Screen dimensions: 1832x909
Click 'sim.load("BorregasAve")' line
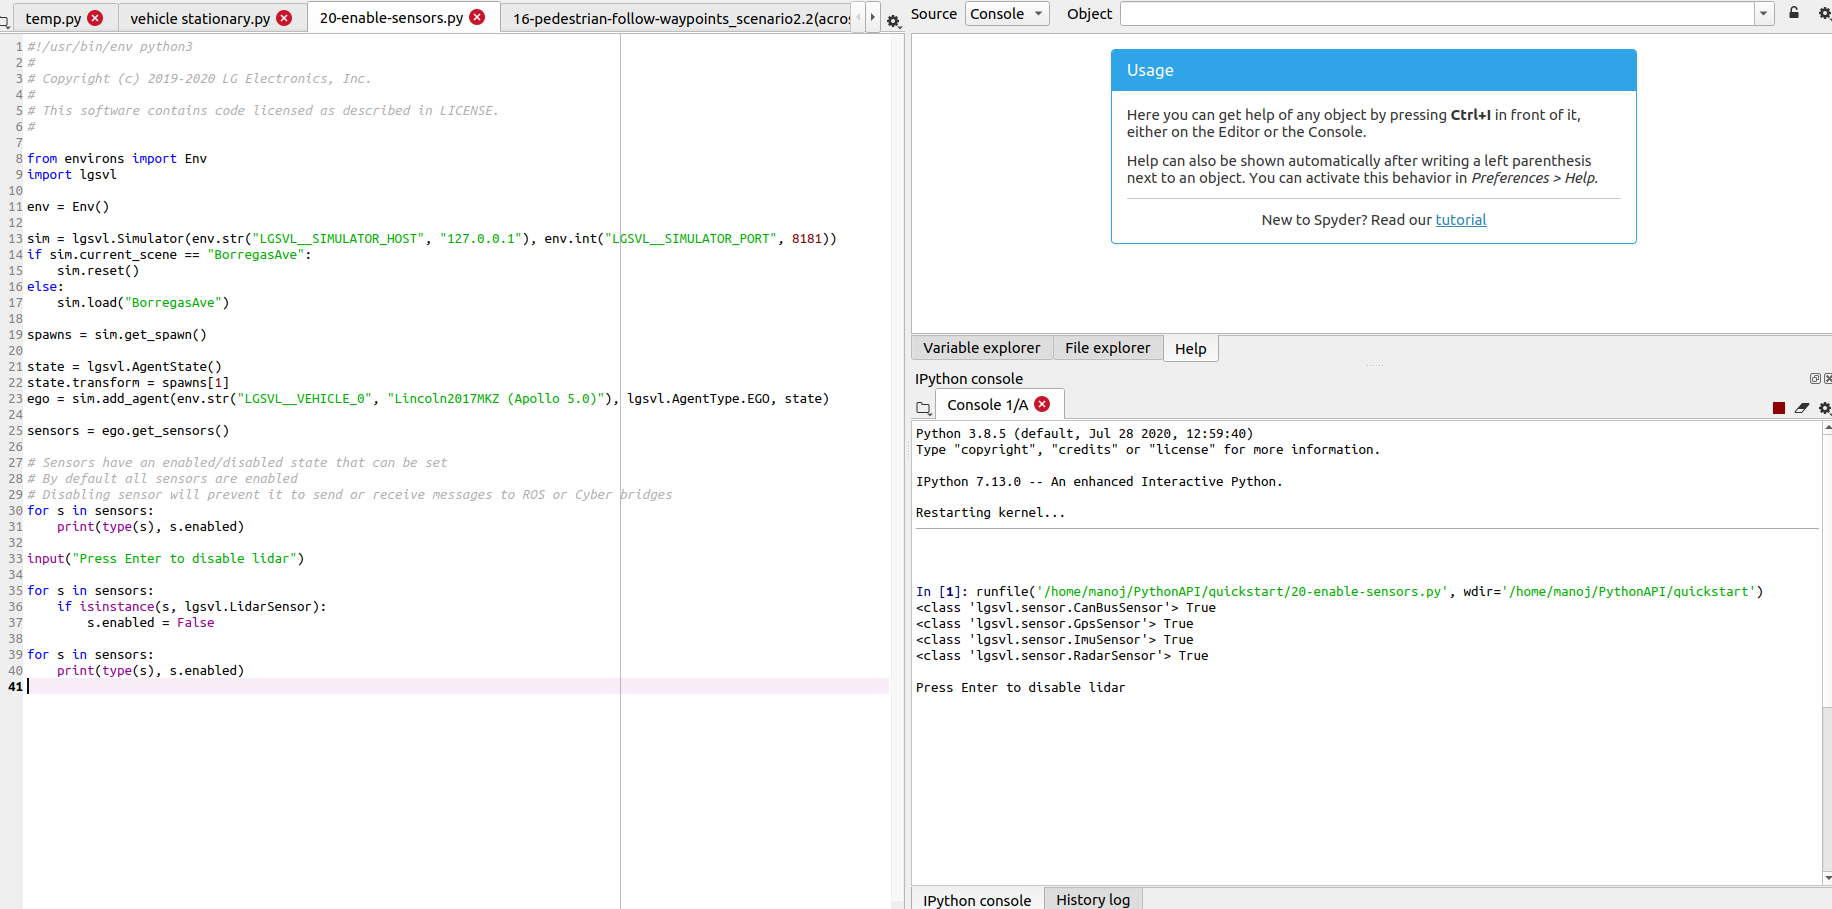143,302
